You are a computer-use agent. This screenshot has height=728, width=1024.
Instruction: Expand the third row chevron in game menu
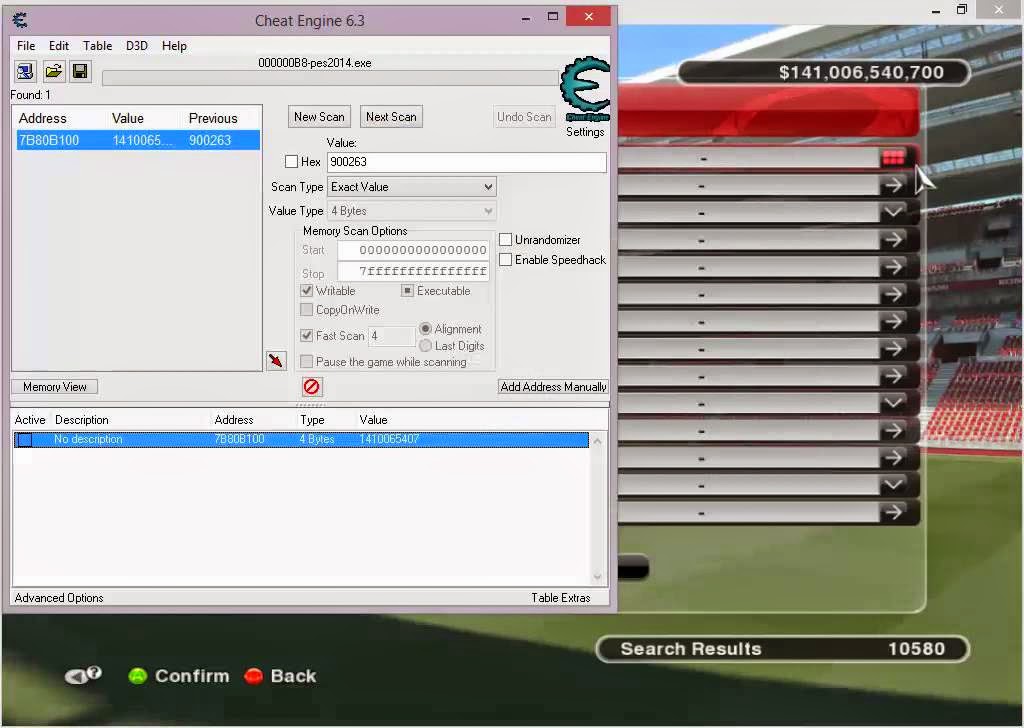(x=893, y=212)
